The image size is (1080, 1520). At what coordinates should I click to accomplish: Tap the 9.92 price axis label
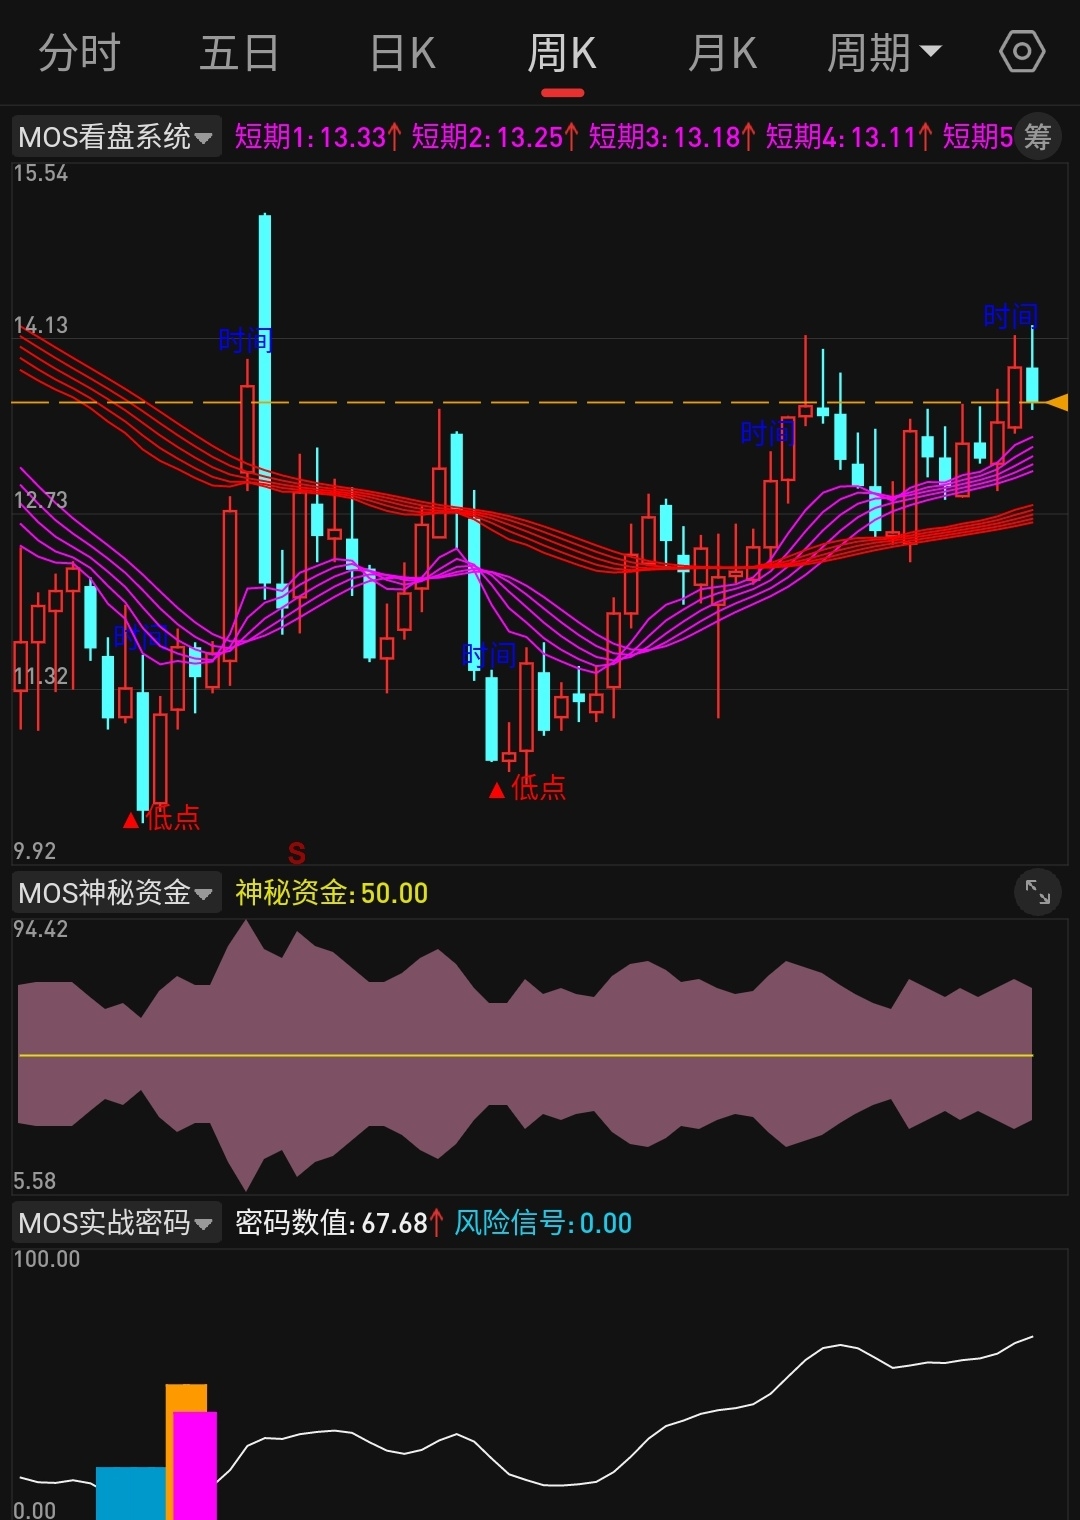click(34, 851)
